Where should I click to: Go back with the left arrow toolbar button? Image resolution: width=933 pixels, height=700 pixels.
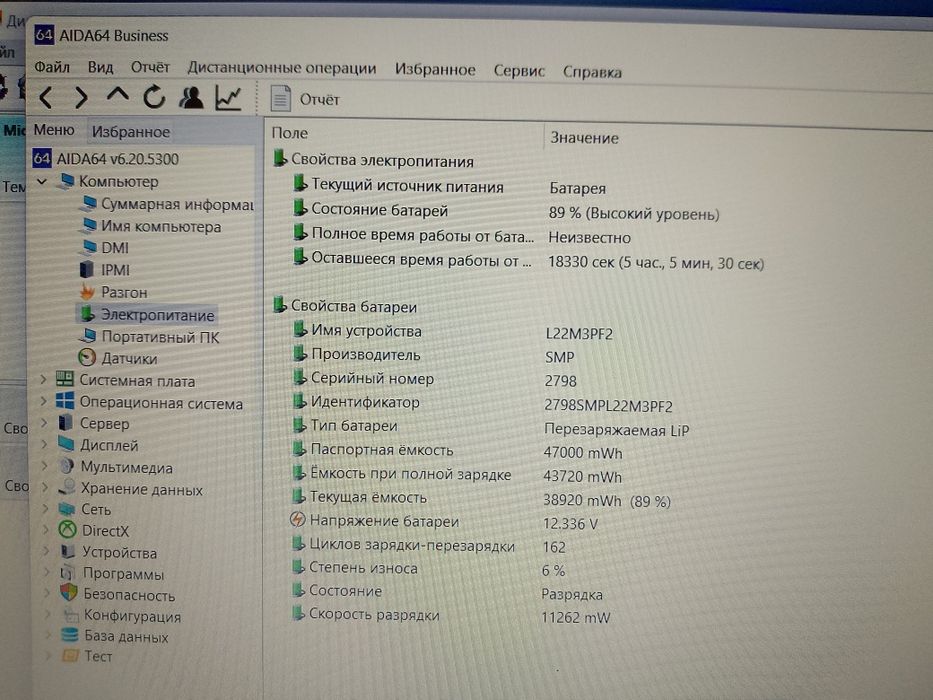coord(46,97)
